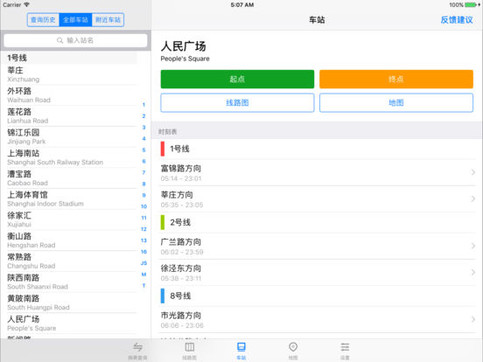Jump to index 10 in sidebar
The height and width of the screenshot is (362, 483).
144,206
